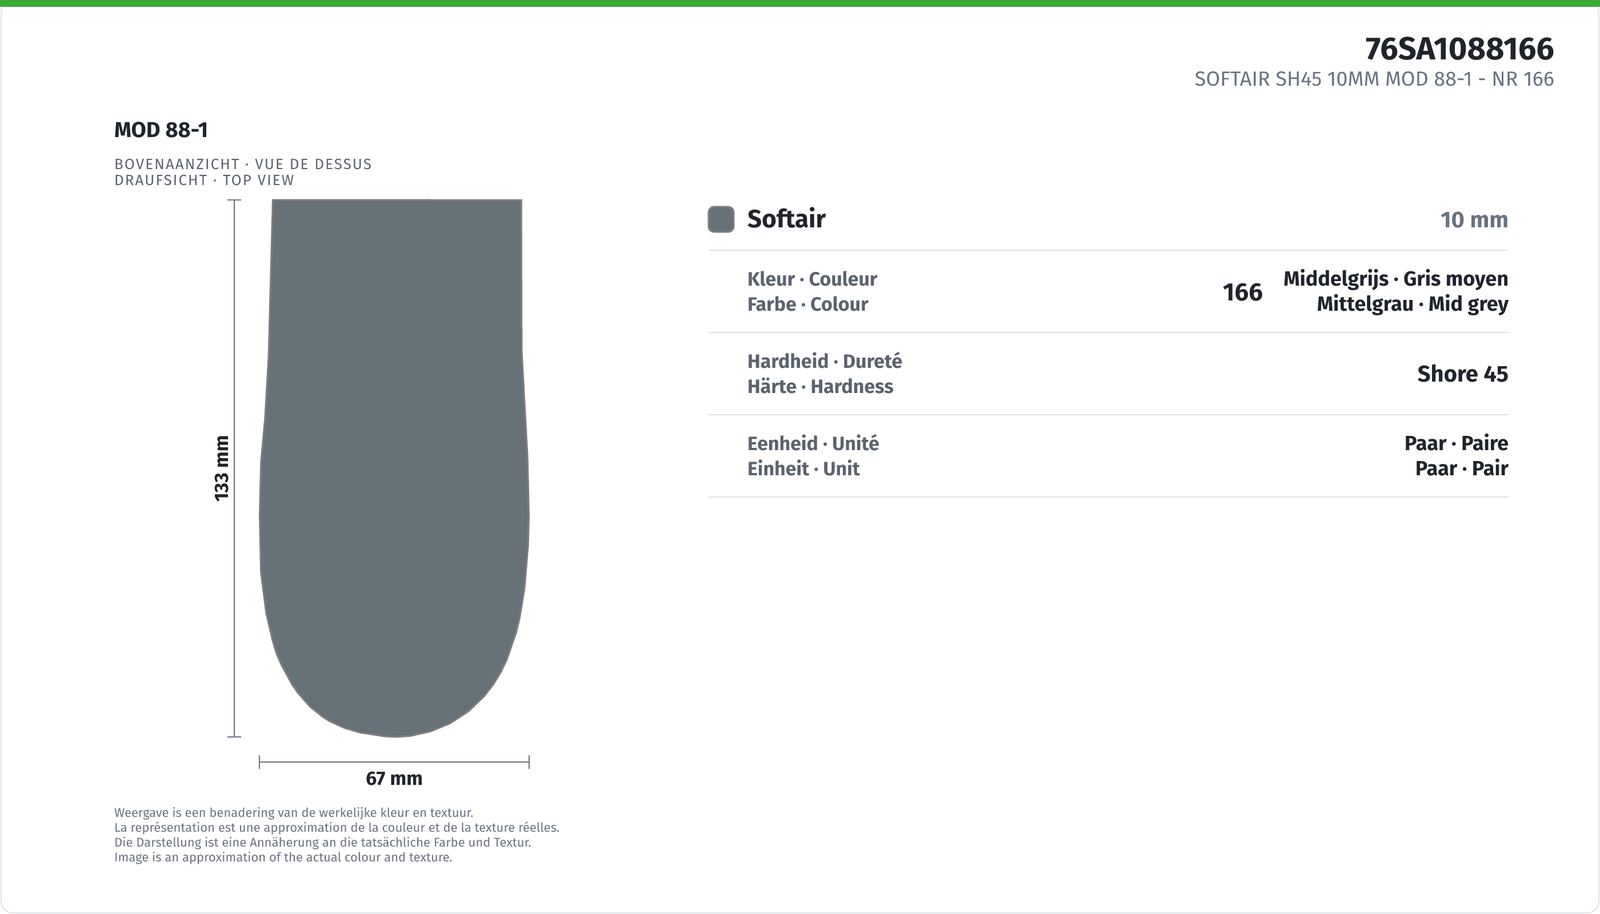The width and height of the screenshot is (1600, 914).
Task: Click the 'Hardheid · Dureté' label
Action: pos(824,361)
